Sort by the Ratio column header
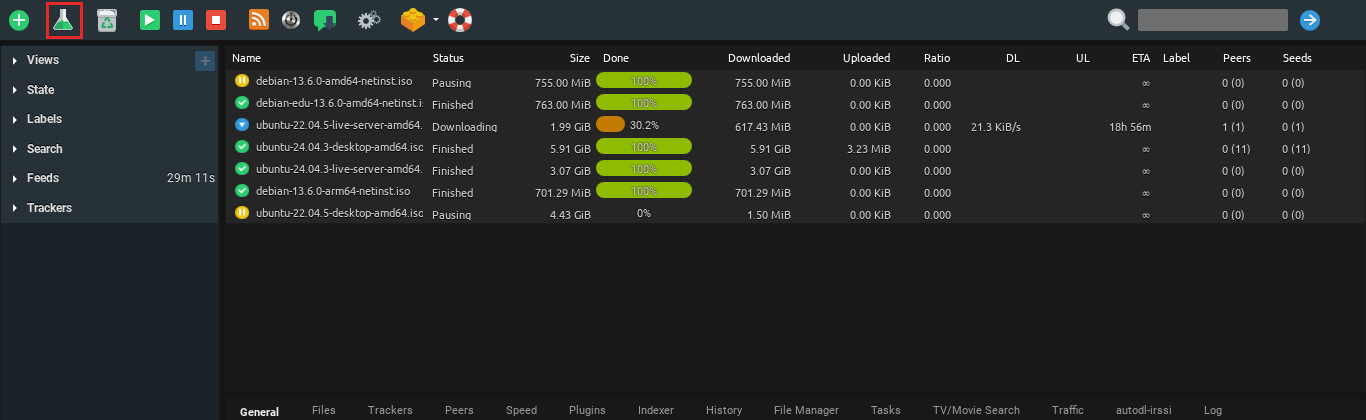 click(x=937, y=58)
